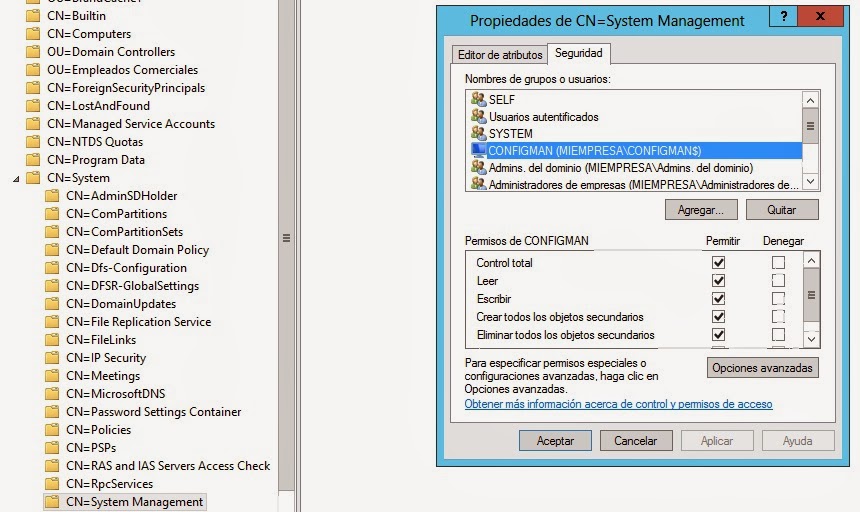Select the CONFIGMAN computer account icon
This screenshot has height=512, width=860.
[478, 150]
